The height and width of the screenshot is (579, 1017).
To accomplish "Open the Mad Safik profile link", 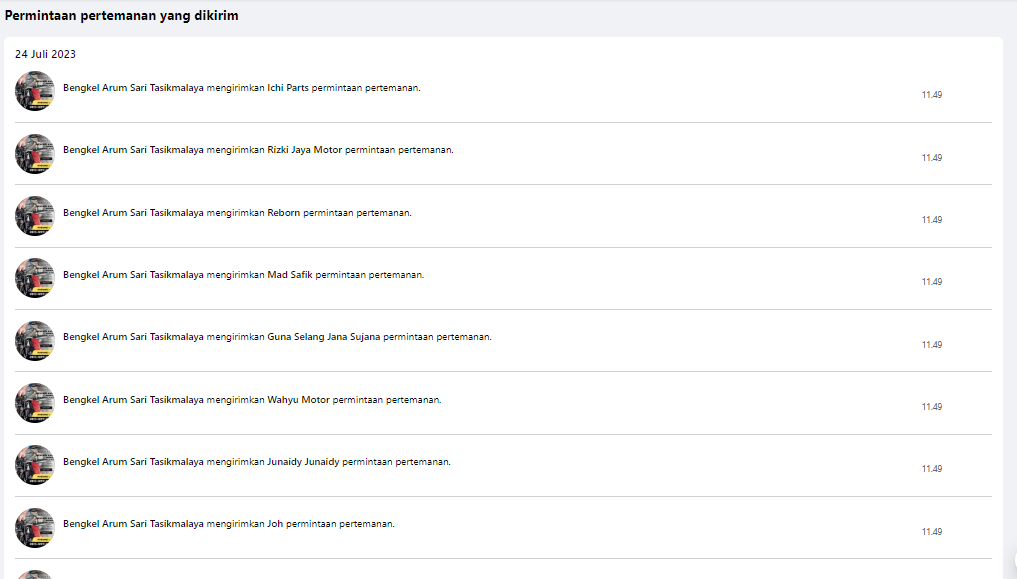I will 290,275.
